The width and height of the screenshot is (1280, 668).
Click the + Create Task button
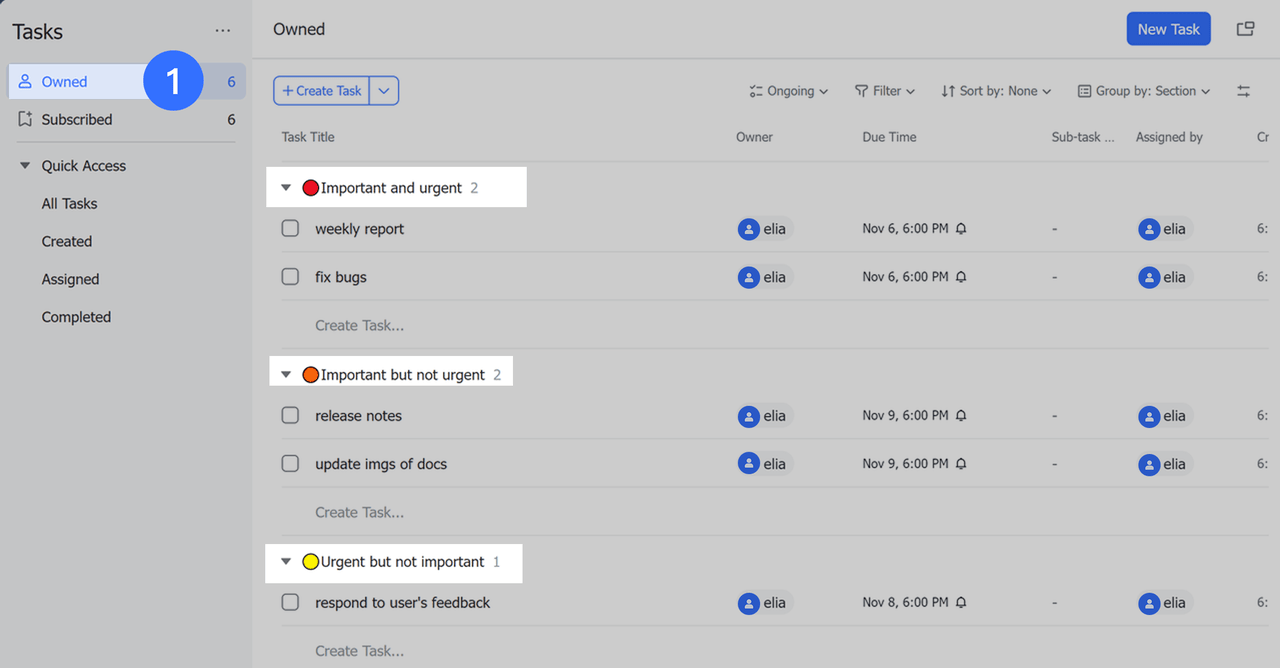coord(322,91)
